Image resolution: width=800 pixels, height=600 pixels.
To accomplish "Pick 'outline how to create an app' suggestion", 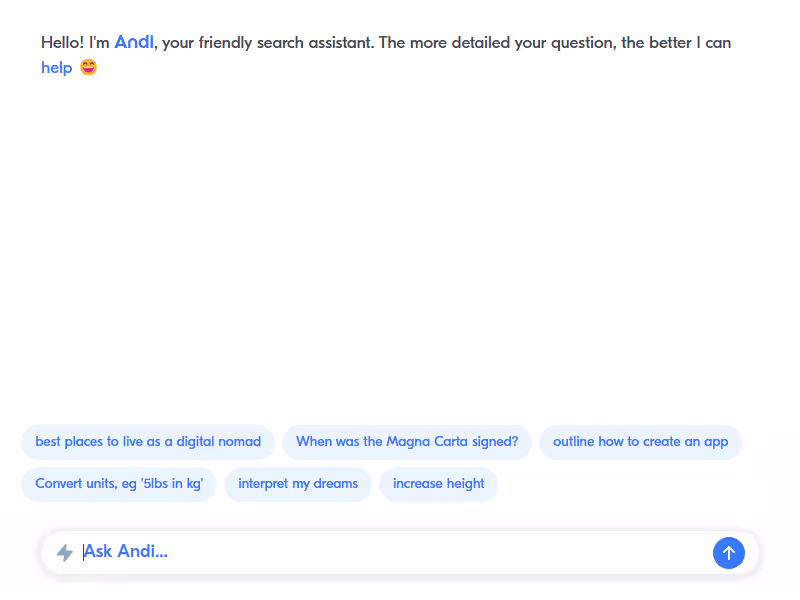I will pyautogui.click(x=640, y=442).
